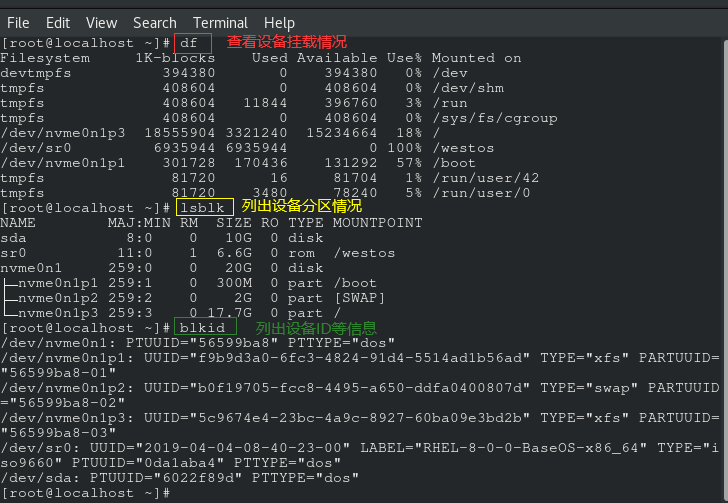Click the '/westos' mount point in df output
This screenshot has height=503, width=728.
tap(463, 148)
